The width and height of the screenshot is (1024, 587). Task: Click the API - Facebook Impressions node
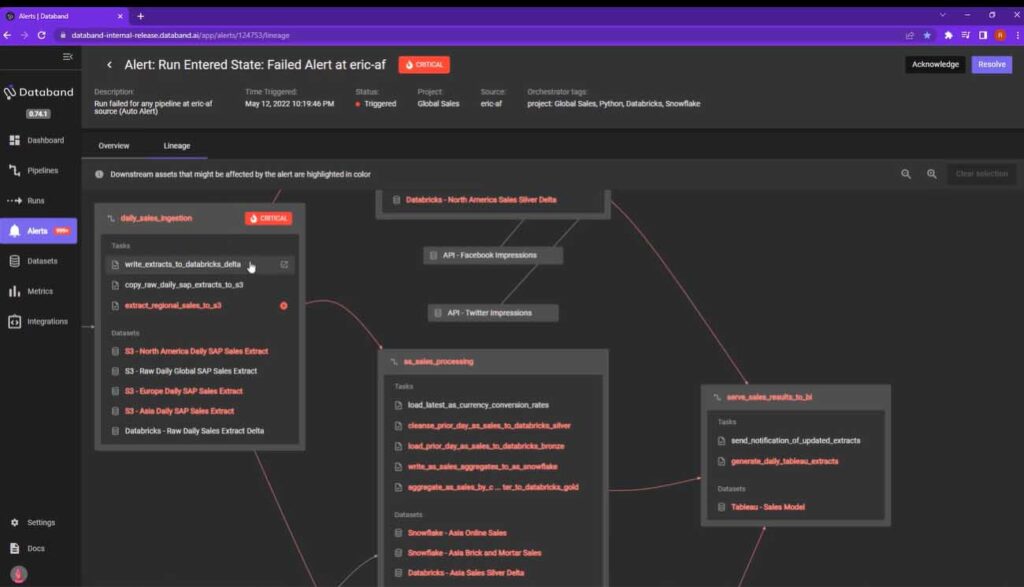(493, 255)
